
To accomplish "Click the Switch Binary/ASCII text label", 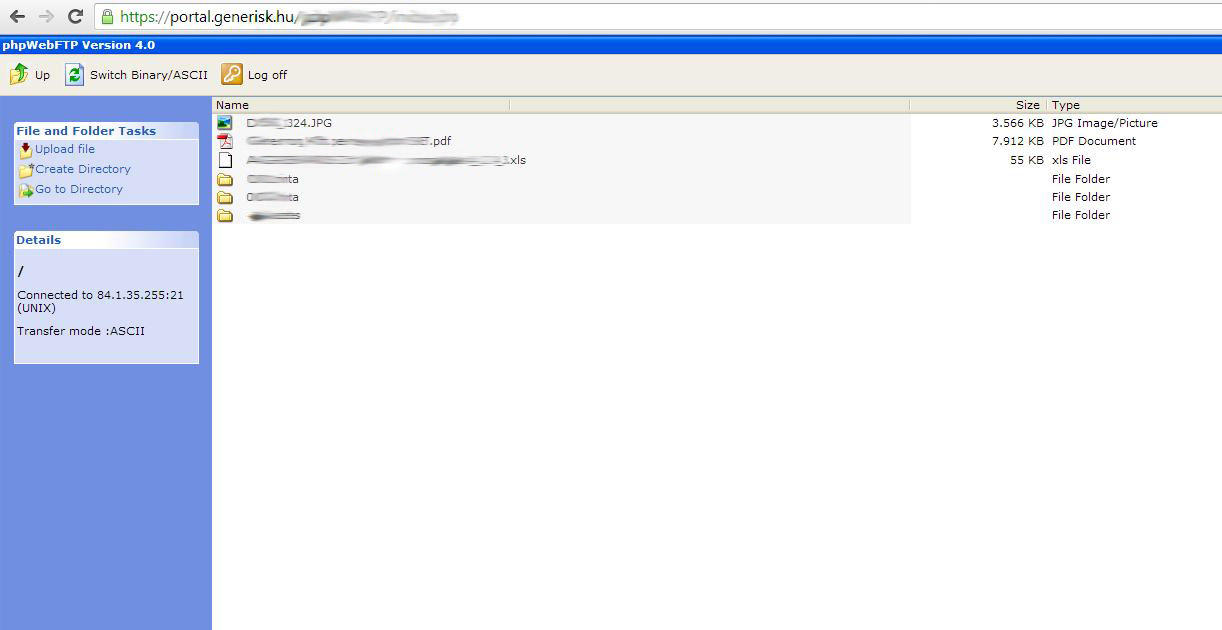I will pyautogui.click(x=148, y=75).
